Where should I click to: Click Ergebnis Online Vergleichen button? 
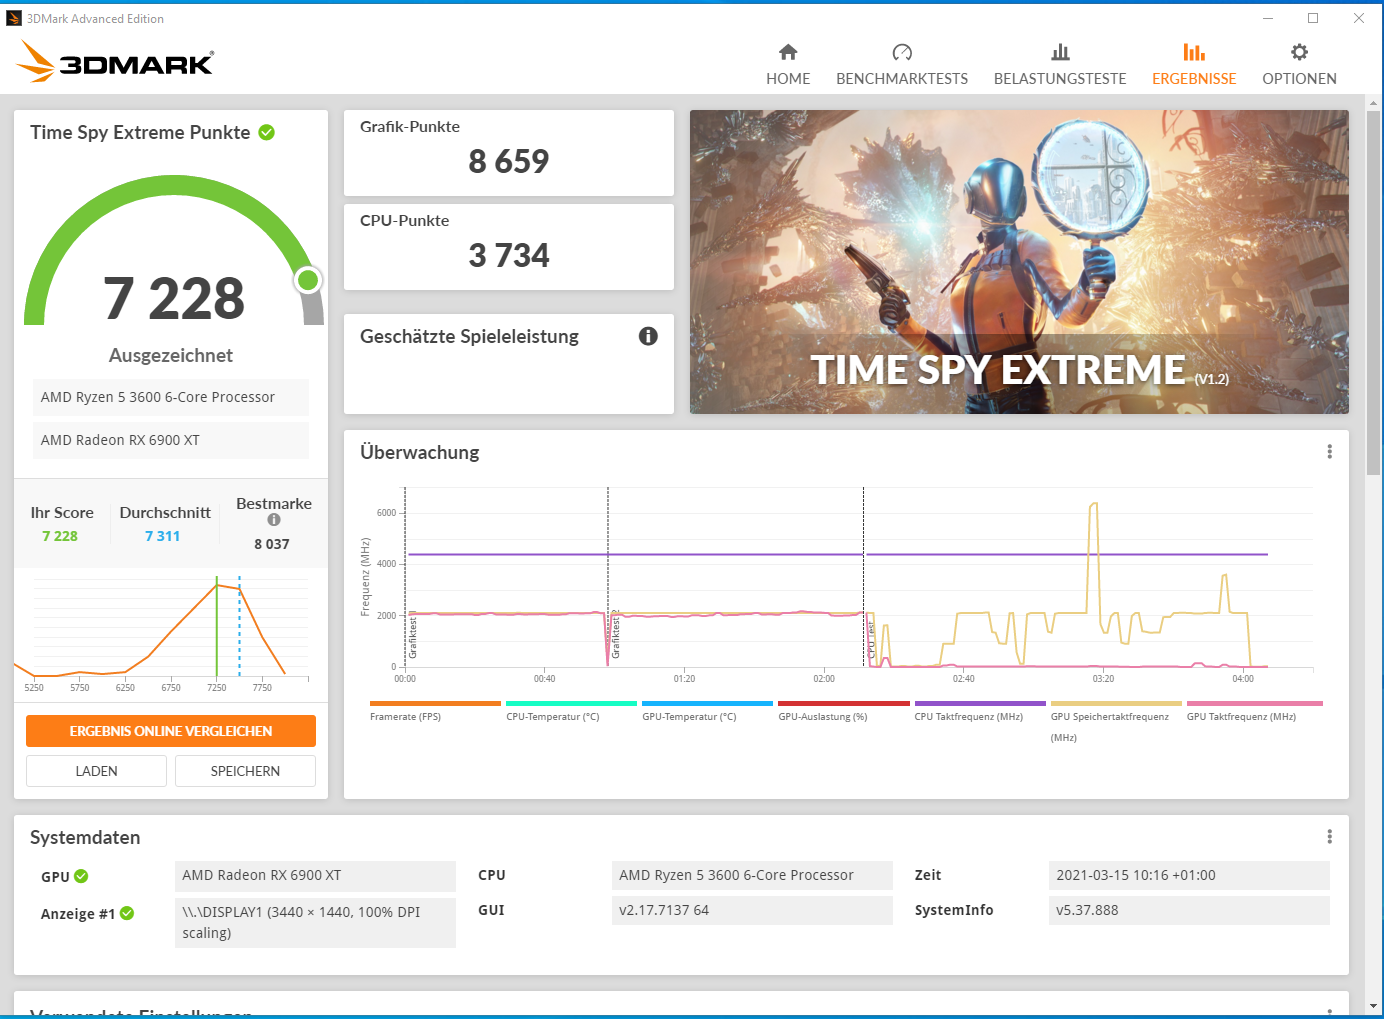point(171,731)
